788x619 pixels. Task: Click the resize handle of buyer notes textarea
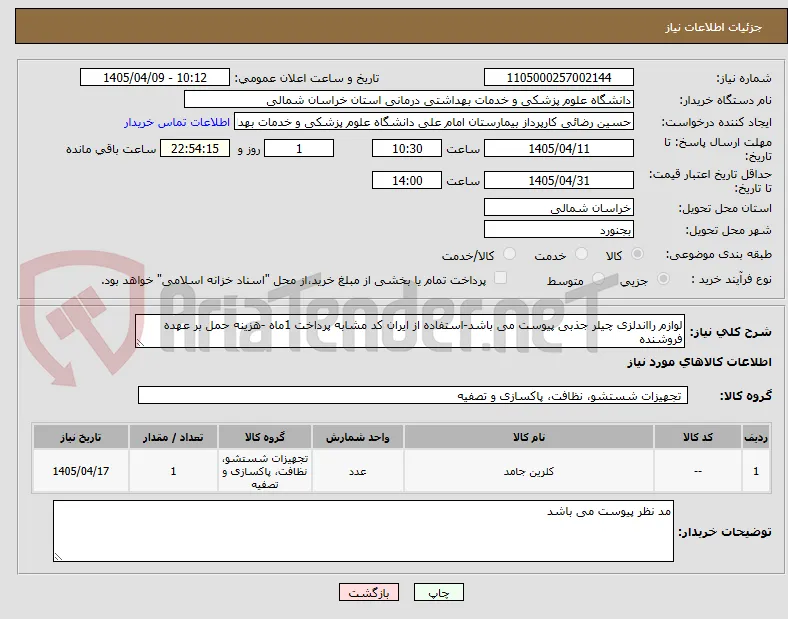58,557
